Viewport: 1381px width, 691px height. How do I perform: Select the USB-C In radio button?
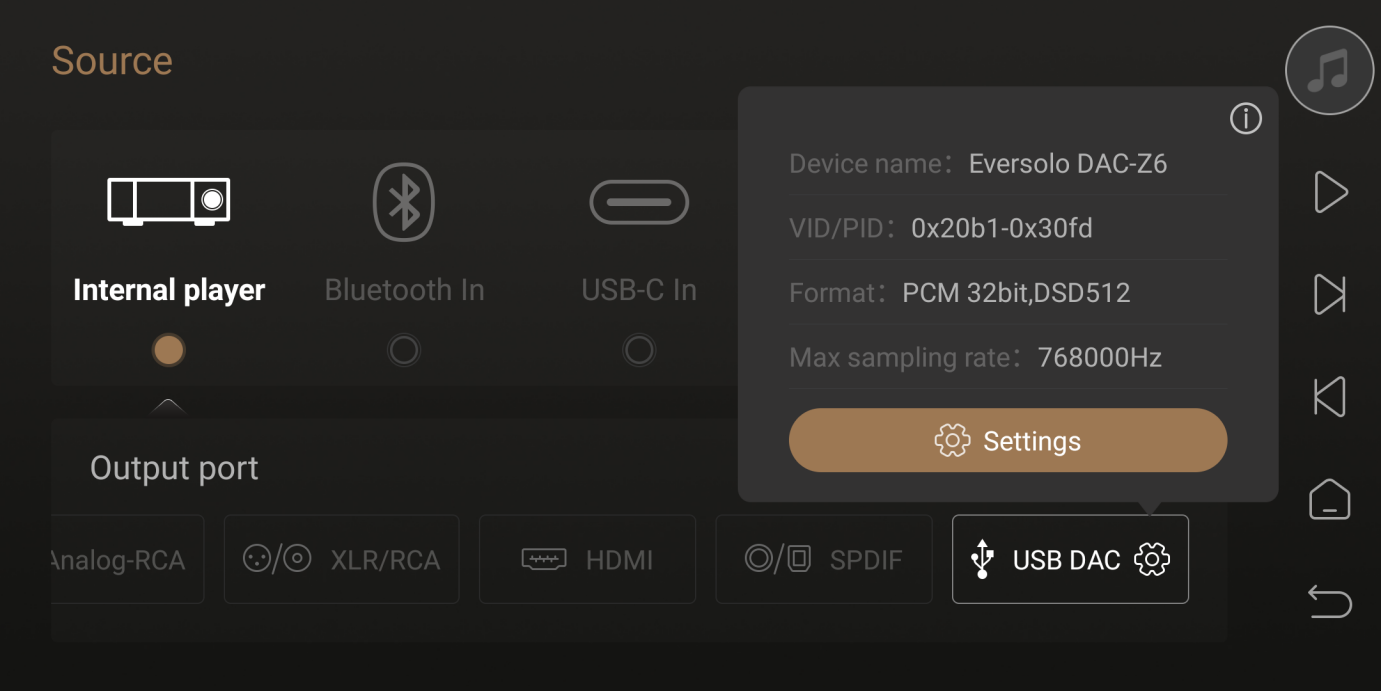pos(639,350)
